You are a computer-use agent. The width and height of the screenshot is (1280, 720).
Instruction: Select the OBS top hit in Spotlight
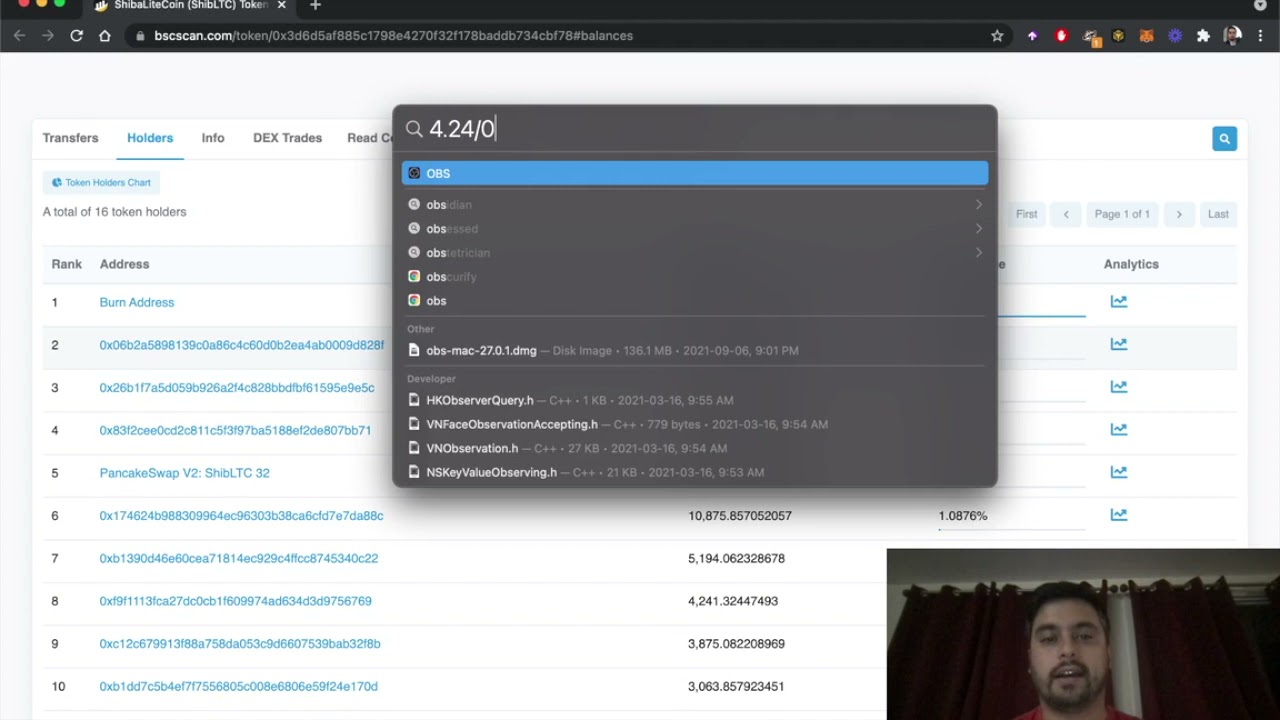click(695, 173)
